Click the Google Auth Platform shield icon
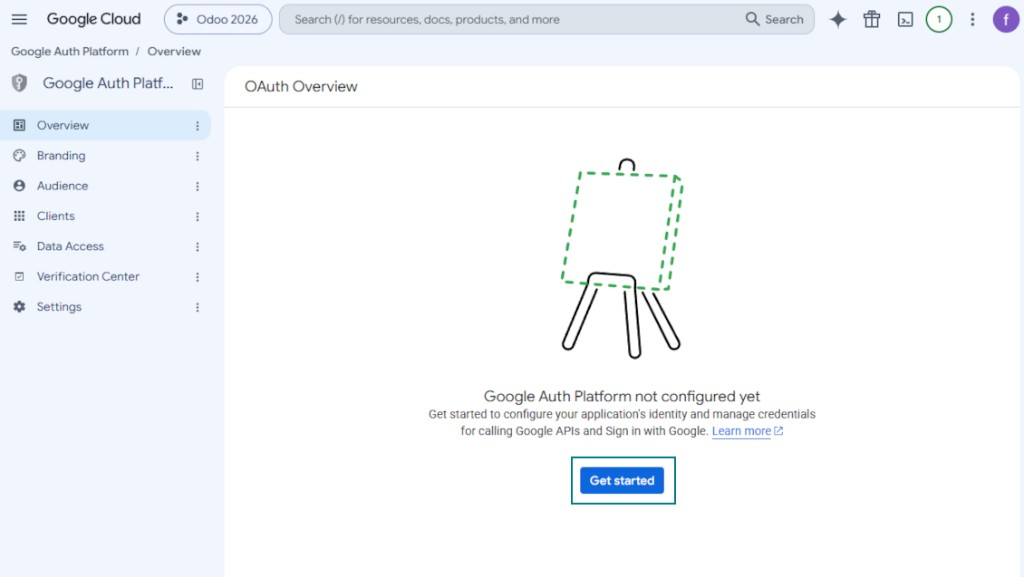 (x=20, y=84)
